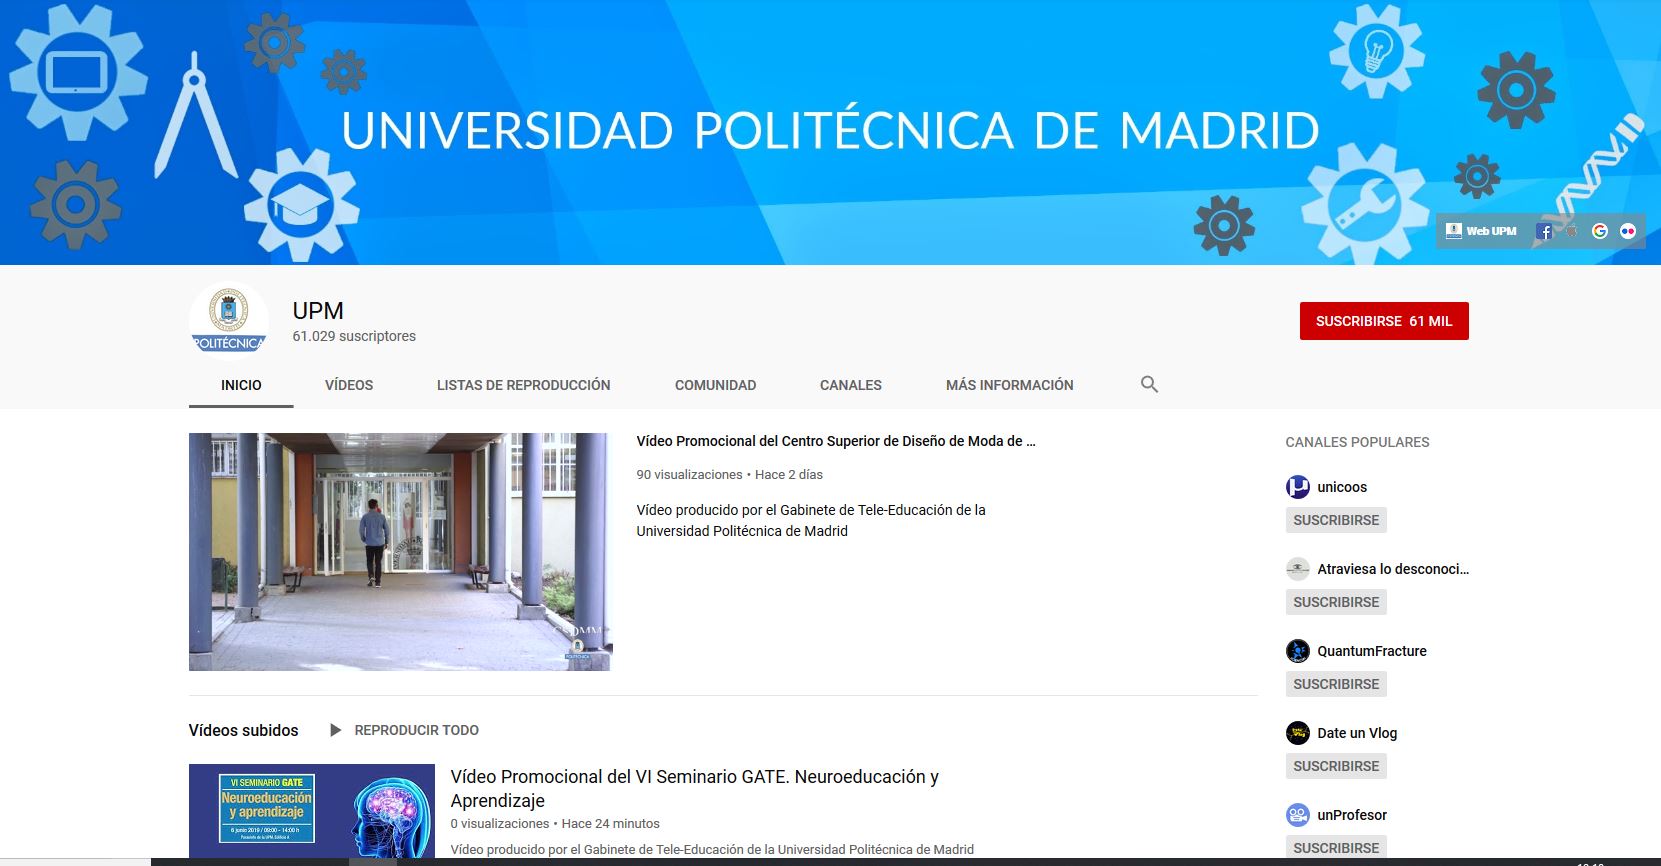1661x866 pixels.
Task: Subscribe to the unicoos channel
Action: pos(1336,520)
